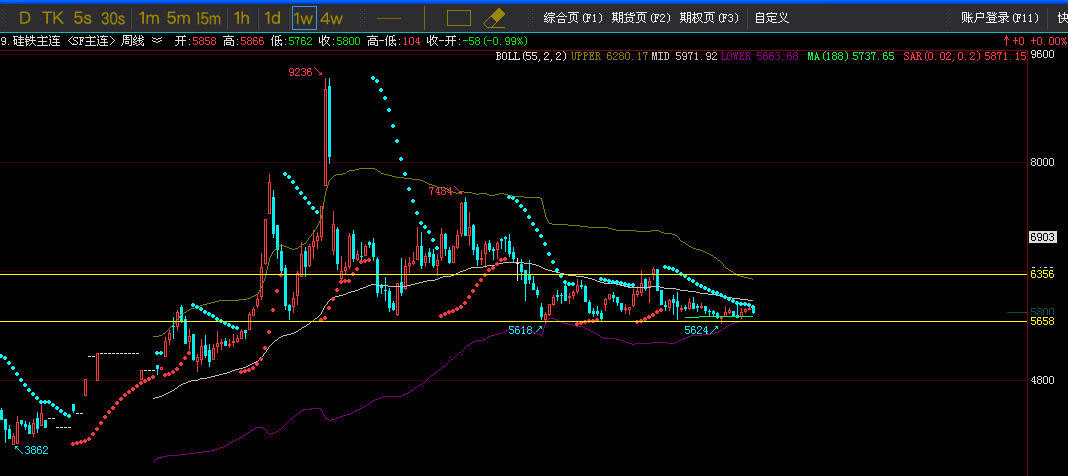Screen dimensions: 1068x476
Task: Switch to the 4w period
Action: 332,18
